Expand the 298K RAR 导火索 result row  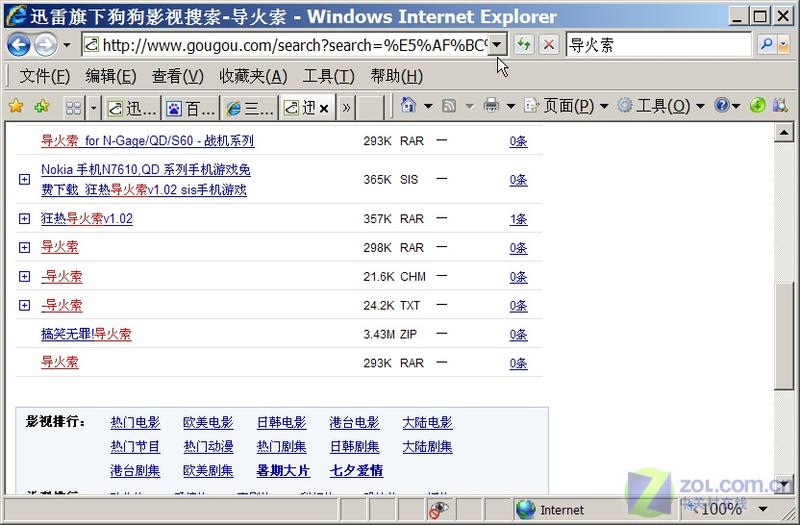point(24,247)
